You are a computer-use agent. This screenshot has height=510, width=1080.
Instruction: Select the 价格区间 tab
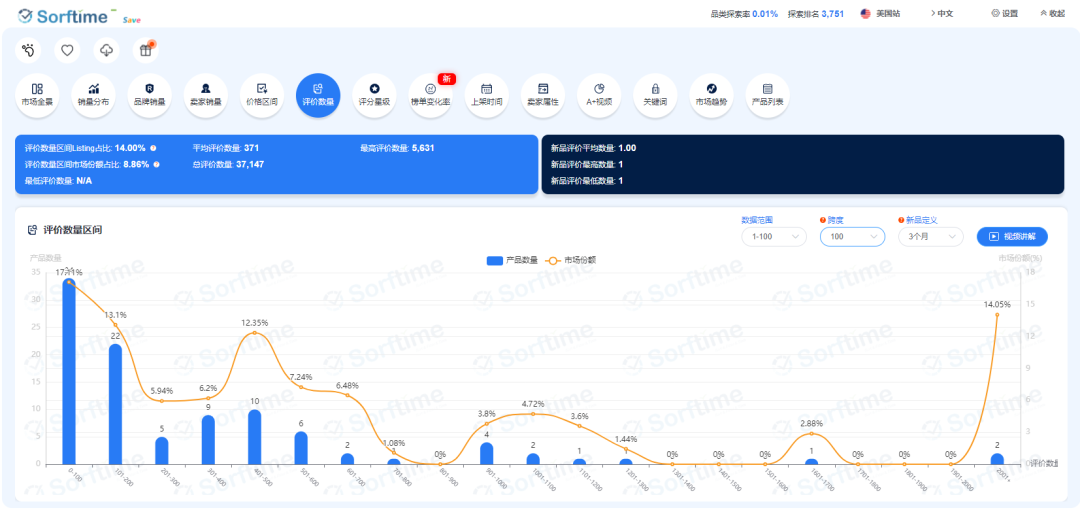click(262, 95)
